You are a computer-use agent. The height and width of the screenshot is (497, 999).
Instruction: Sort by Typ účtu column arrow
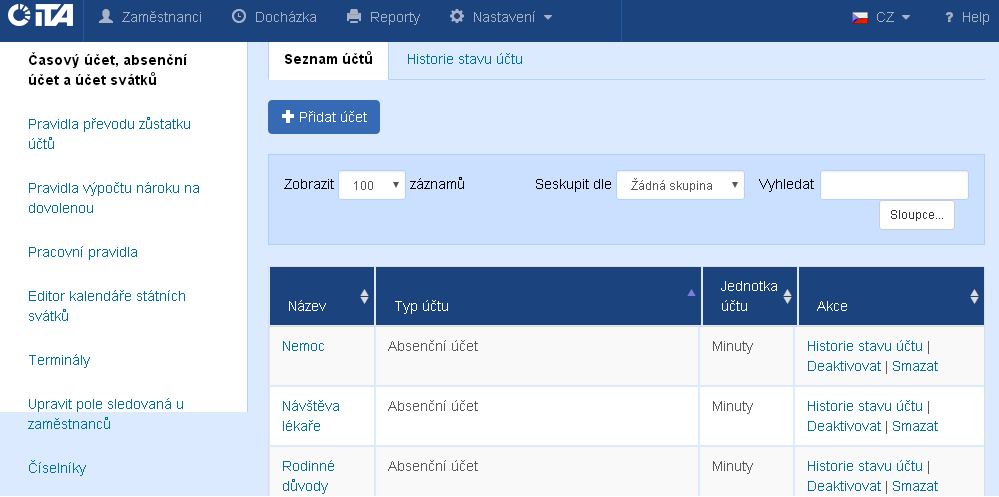tap(690, 293)
